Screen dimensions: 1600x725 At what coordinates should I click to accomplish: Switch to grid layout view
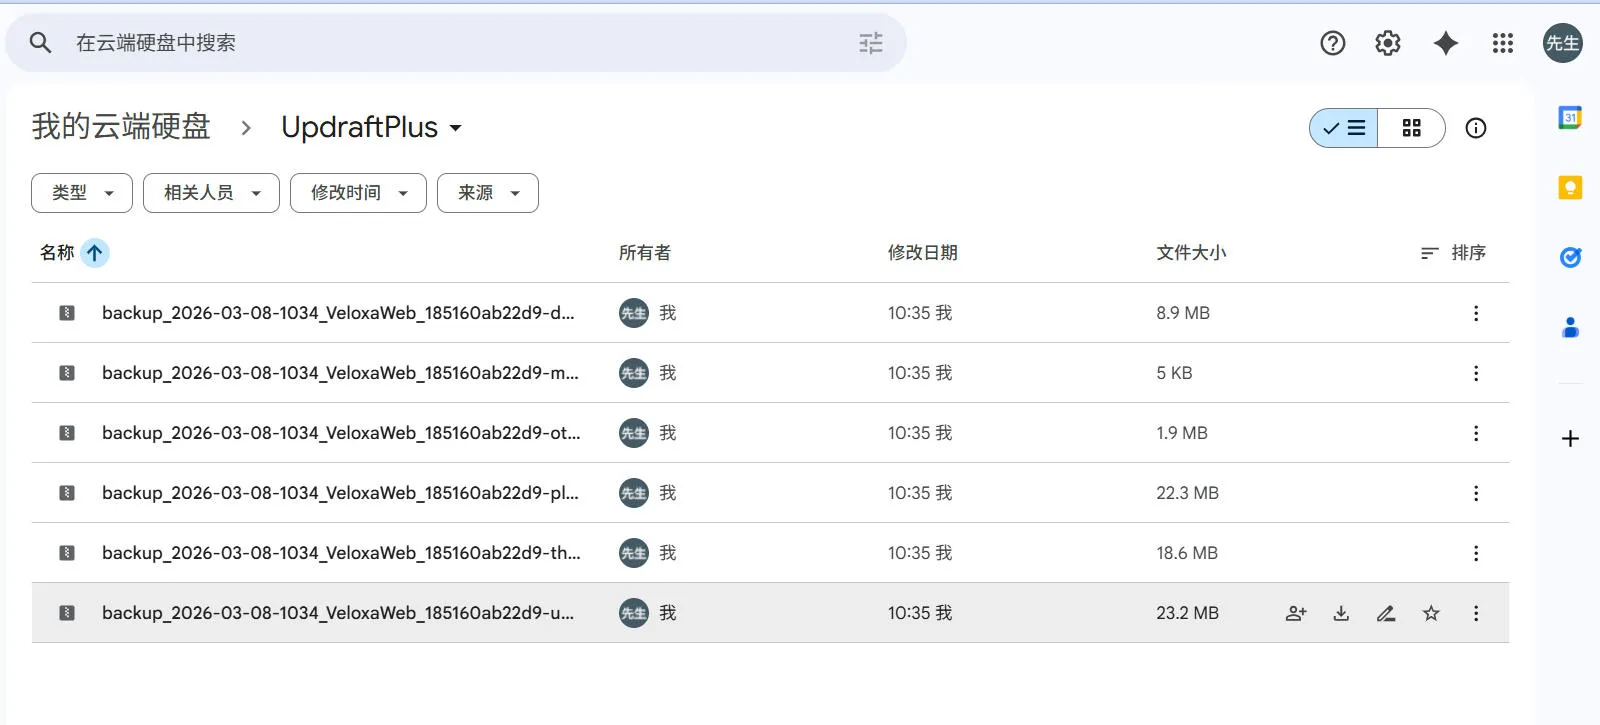1411,128
